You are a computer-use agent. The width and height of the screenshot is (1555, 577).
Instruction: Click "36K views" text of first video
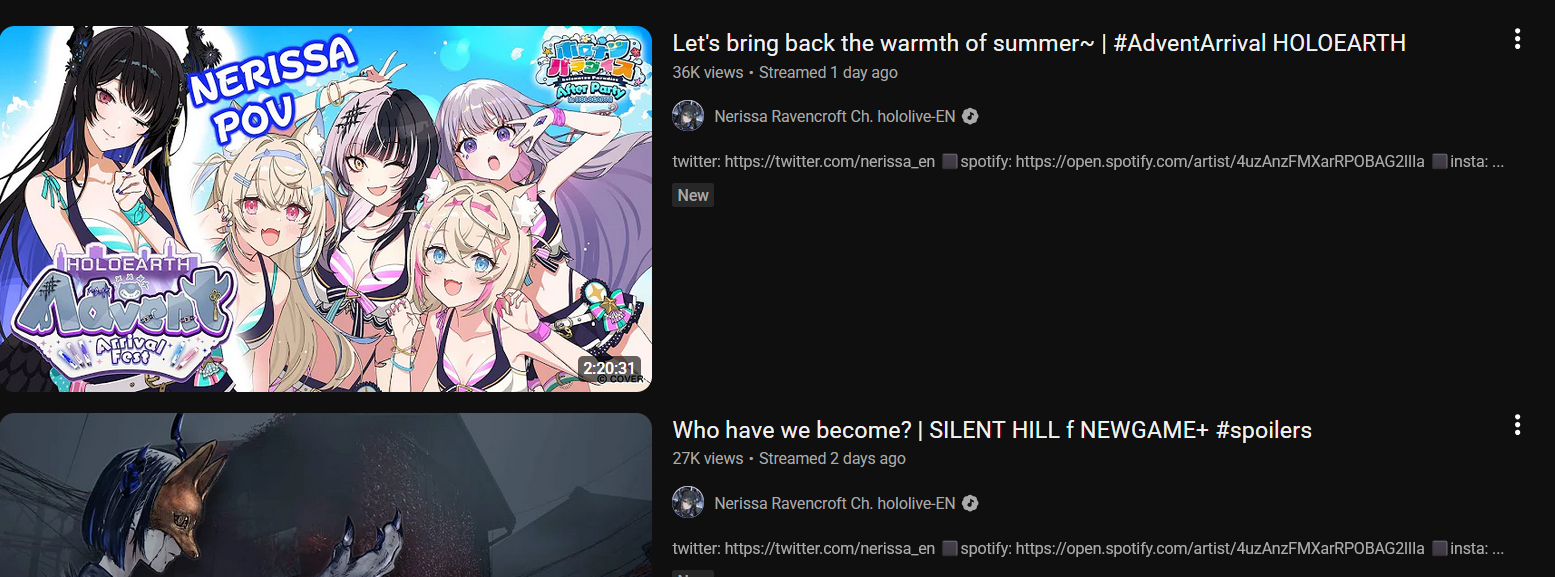click(x=708, y=72)
